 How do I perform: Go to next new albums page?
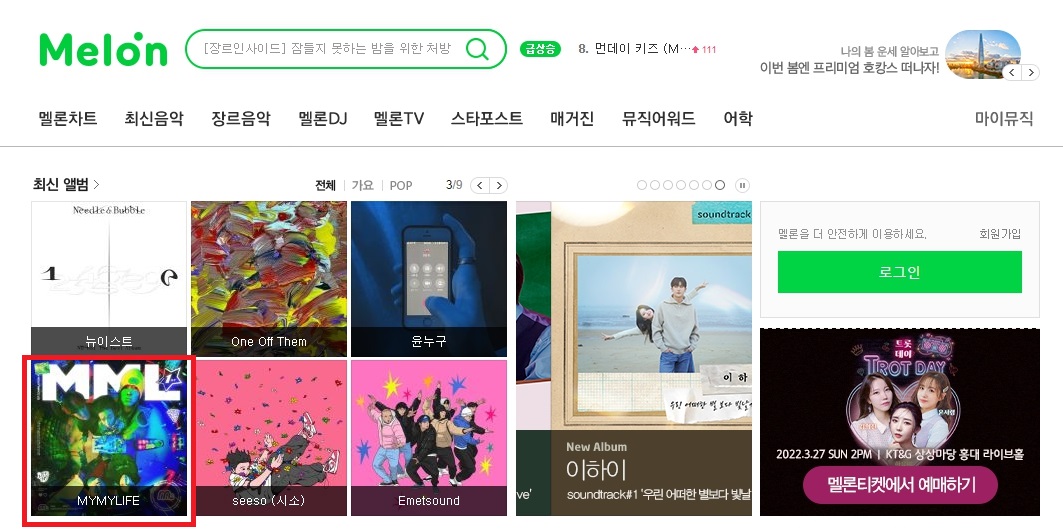pyautogui.click(x=498, y=186)
